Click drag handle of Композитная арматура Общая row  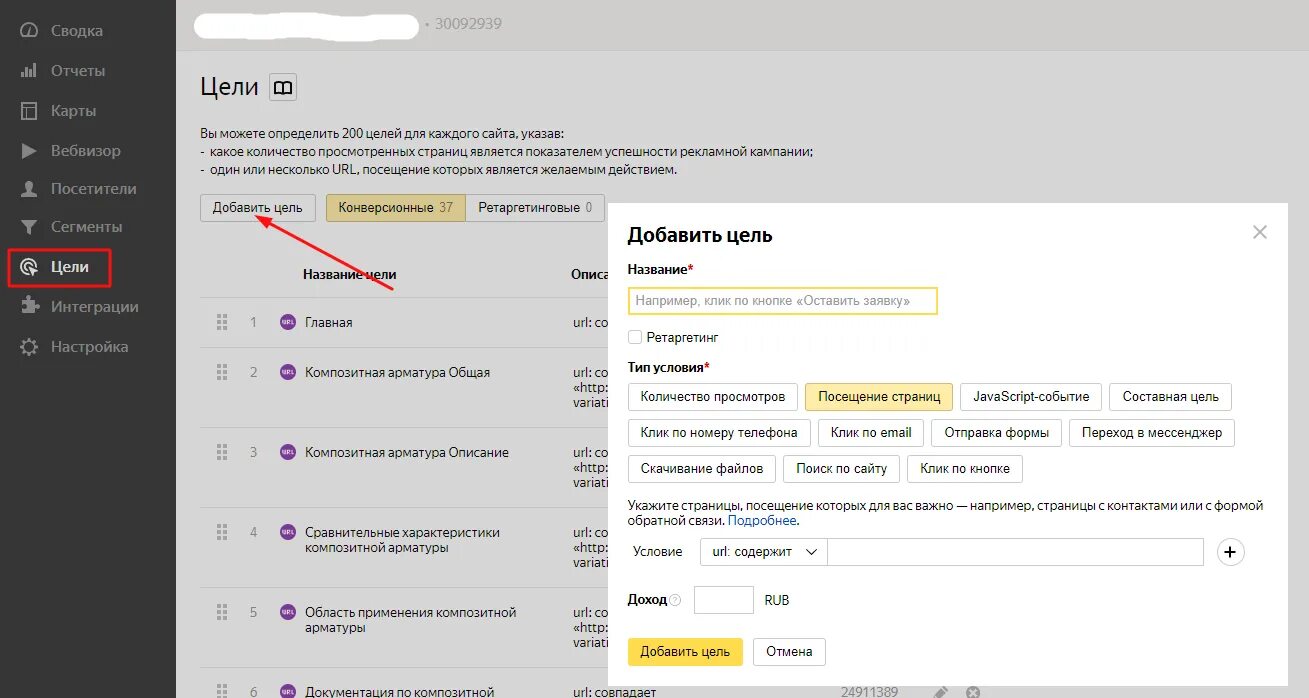222,372
